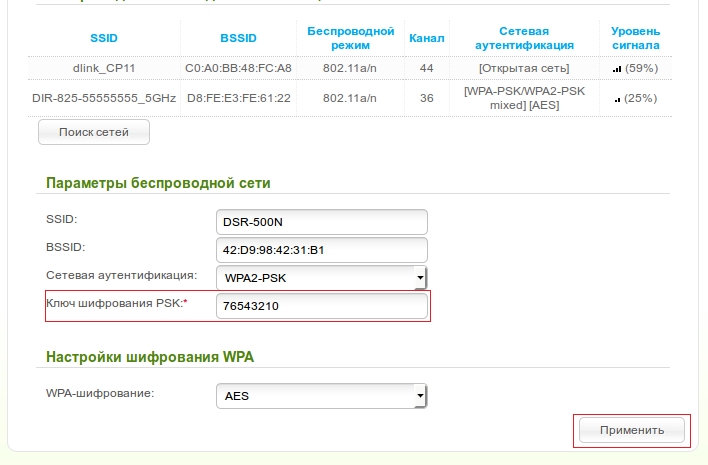Image resolution: width=708 pixels, height=465 pixels.
Task: Click the [Открытая сеть] authentication cell
Action: pyautogui.click(x=524, y=68)
